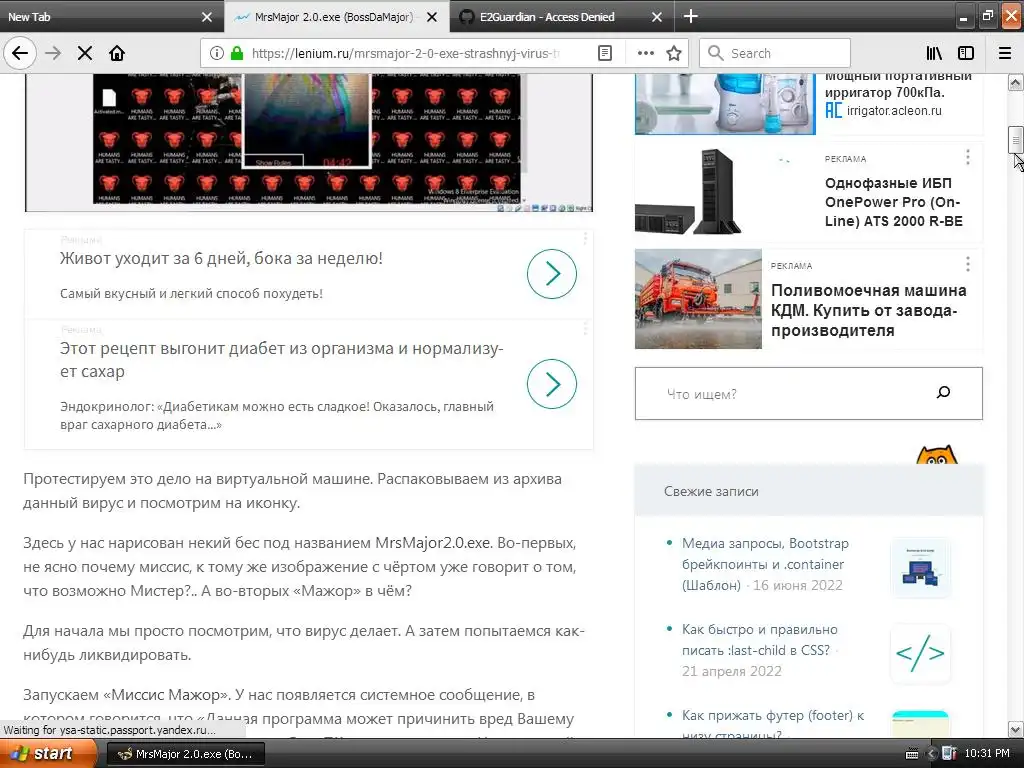Open "Этот рецепт выгонит диабет" ad headline

point(281,359)
